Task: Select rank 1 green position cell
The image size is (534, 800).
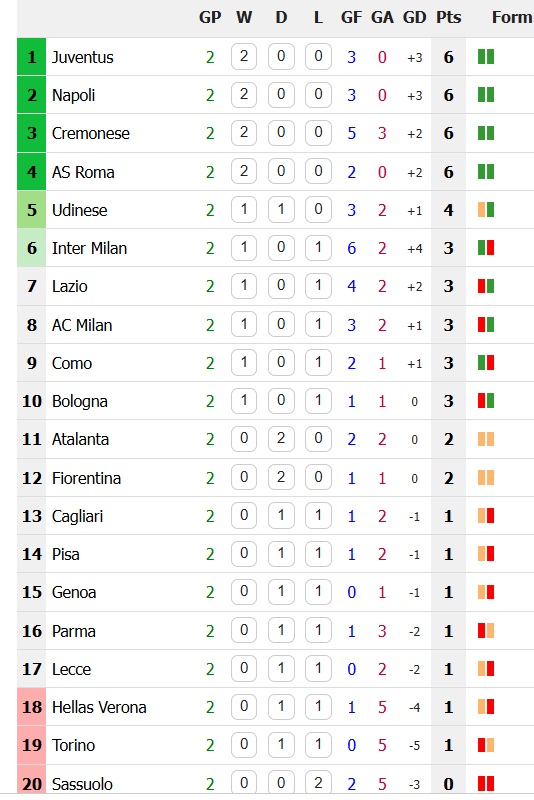Action: click(x=32, y=57)
